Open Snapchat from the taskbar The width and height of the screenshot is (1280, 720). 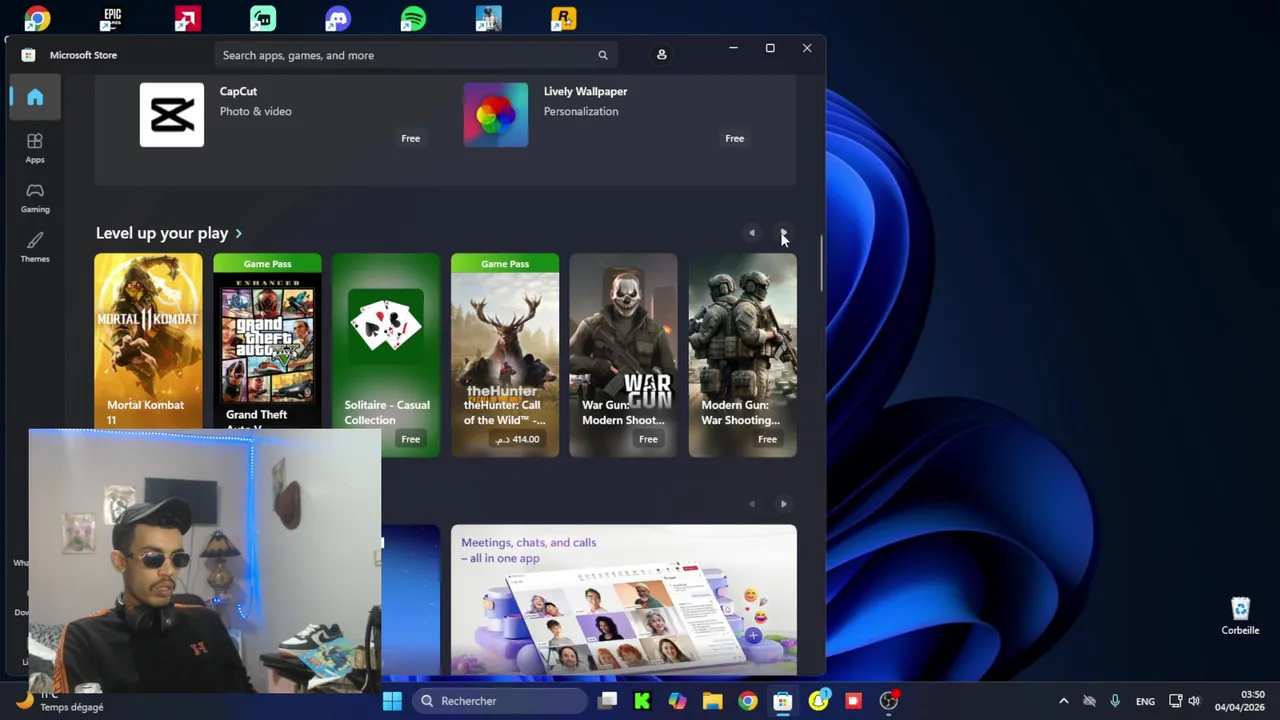pos(818,701)
